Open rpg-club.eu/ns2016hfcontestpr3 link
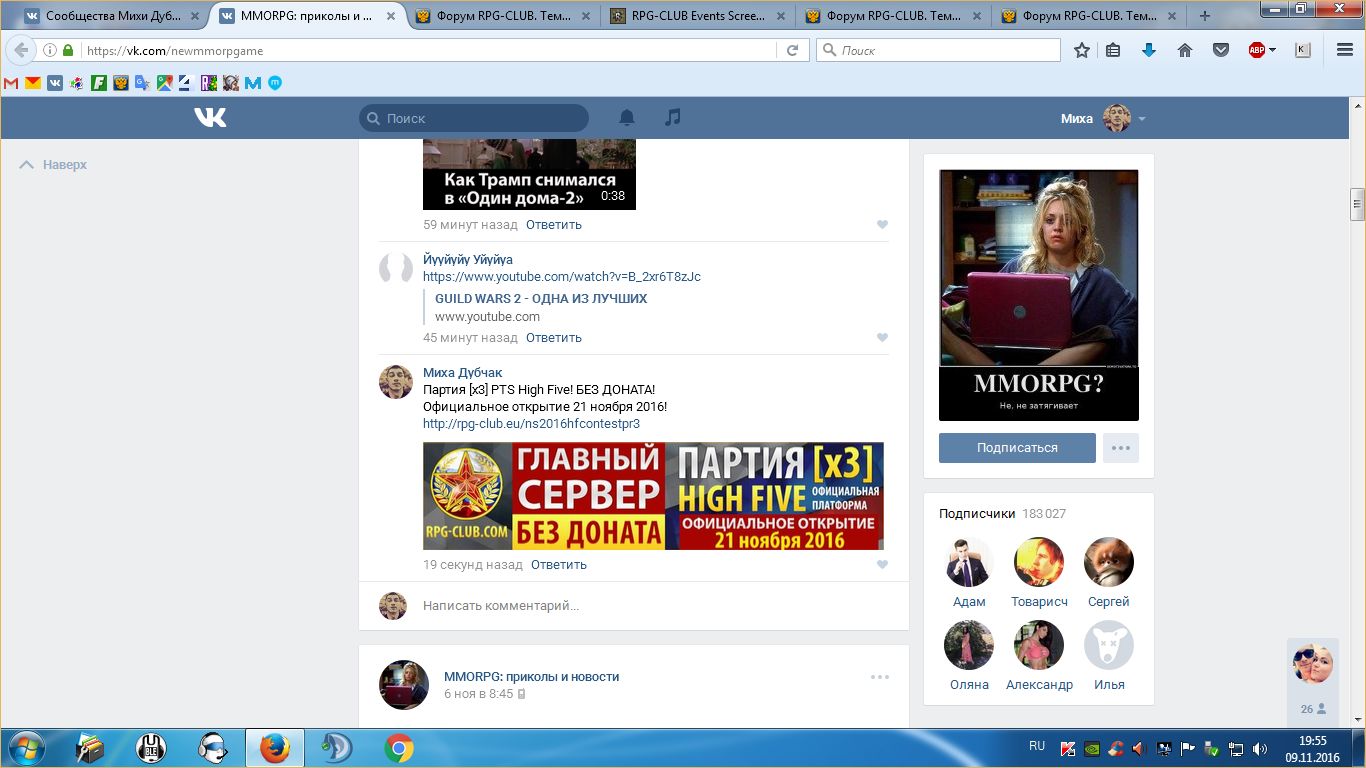 tap(531, 424)
